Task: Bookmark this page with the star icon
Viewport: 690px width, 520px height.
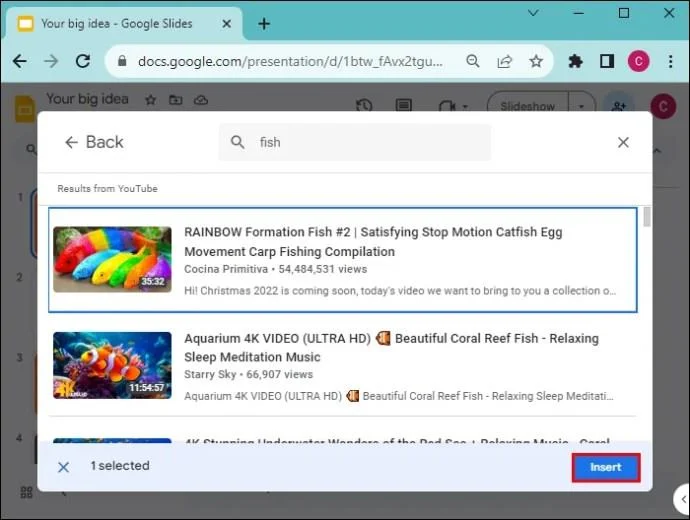Action: coord(536,61)
